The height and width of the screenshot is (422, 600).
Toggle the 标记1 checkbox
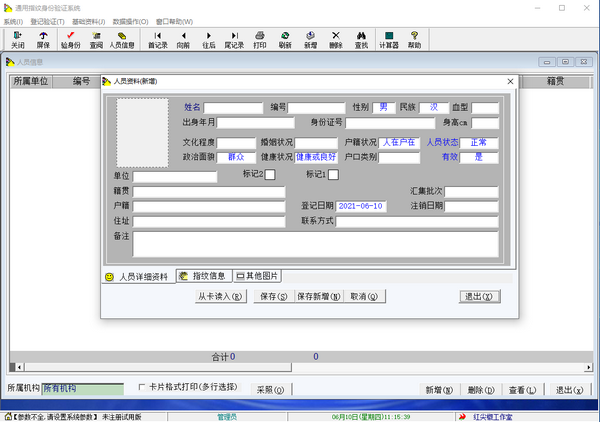[x=333, y=175]
